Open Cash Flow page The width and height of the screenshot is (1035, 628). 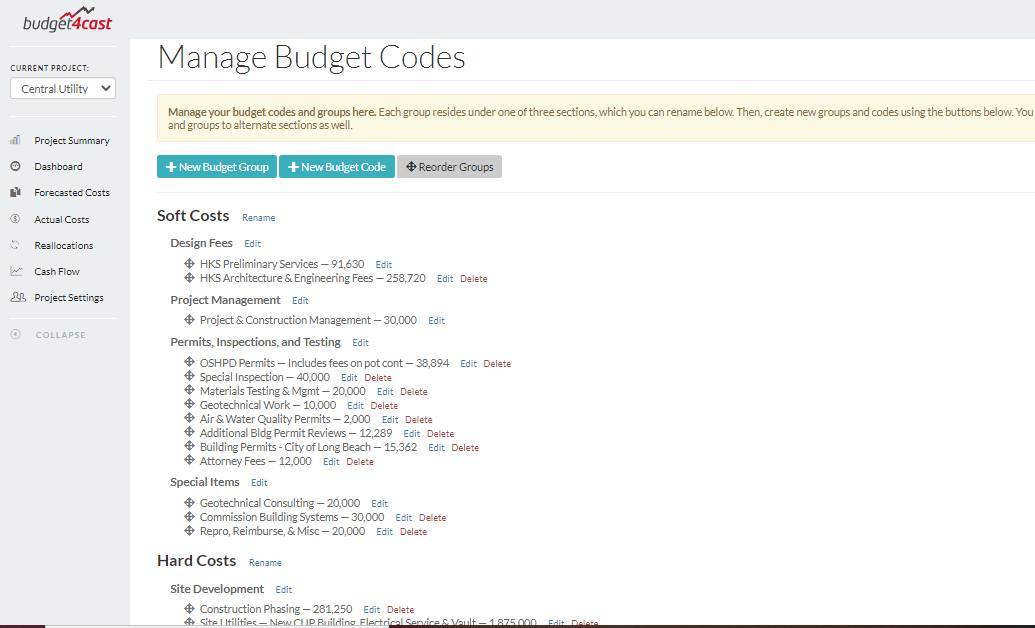(57, 271)
